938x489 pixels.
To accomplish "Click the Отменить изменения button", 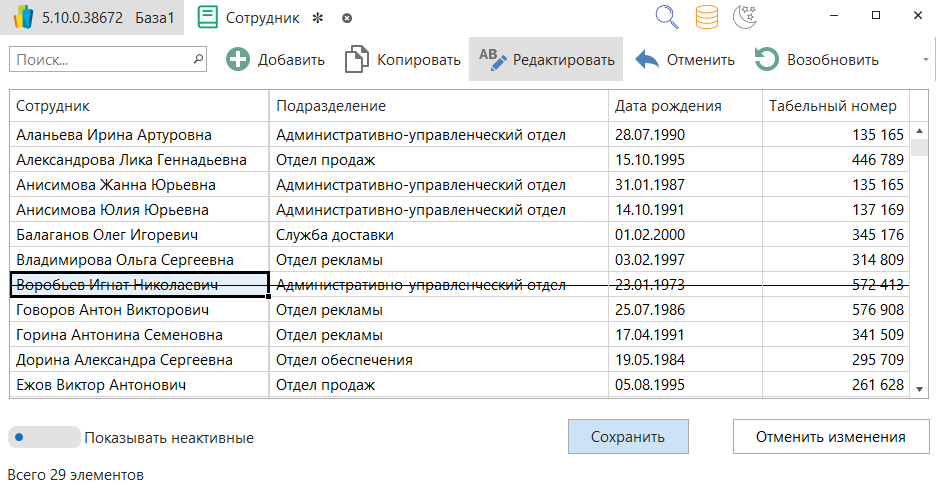I will tap(830, 437).
